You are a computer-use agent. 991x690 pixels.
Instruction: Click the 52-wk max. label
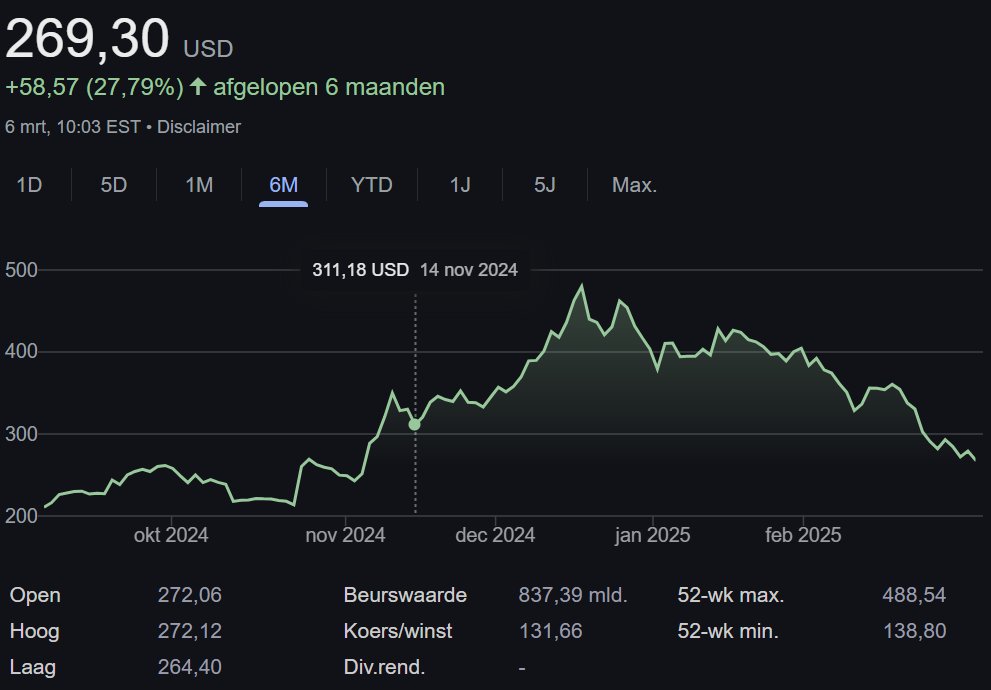pos(731,595)
